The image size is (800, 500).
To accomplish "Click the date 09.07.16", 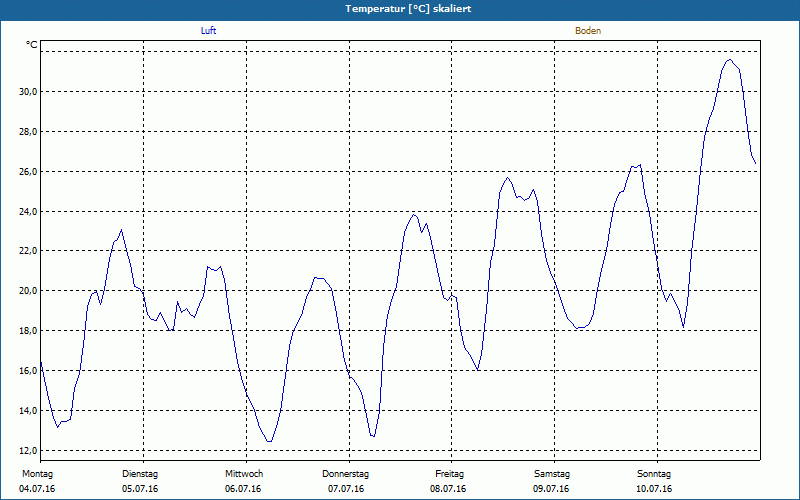I will (x=551, y=489).
